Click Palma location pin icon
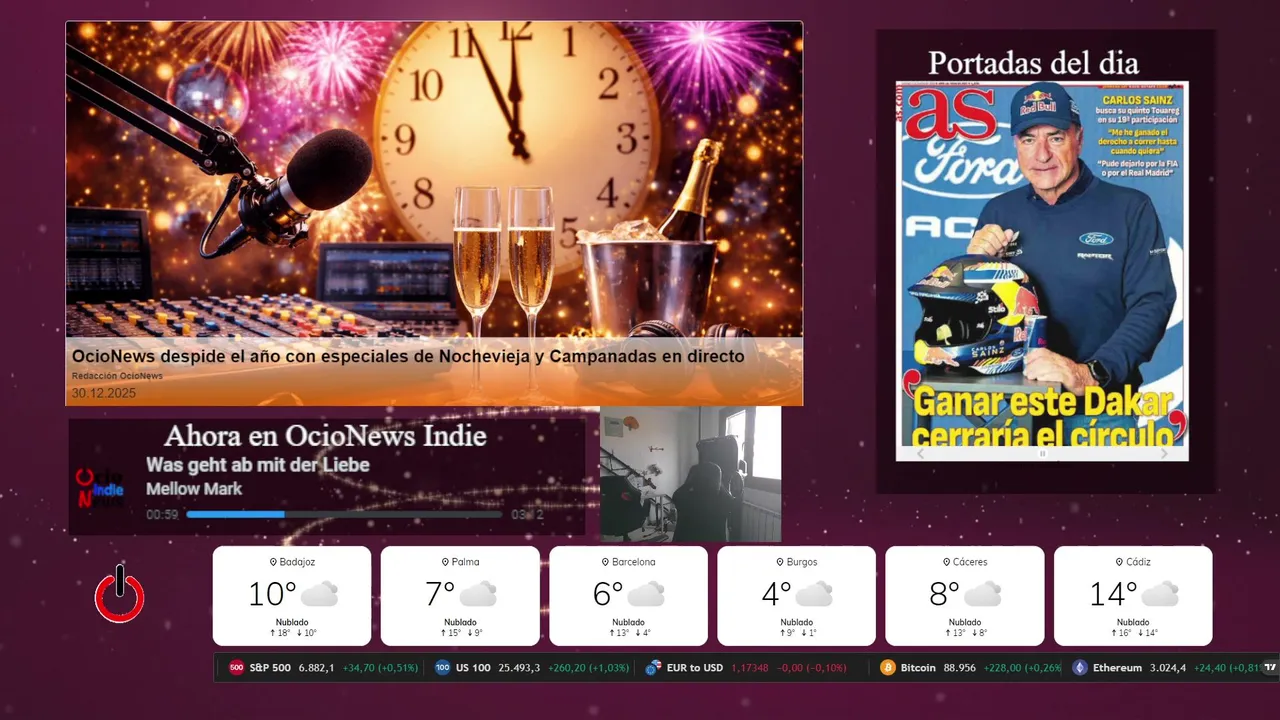The image size is (1280, 720). click(x=445, y=562)
